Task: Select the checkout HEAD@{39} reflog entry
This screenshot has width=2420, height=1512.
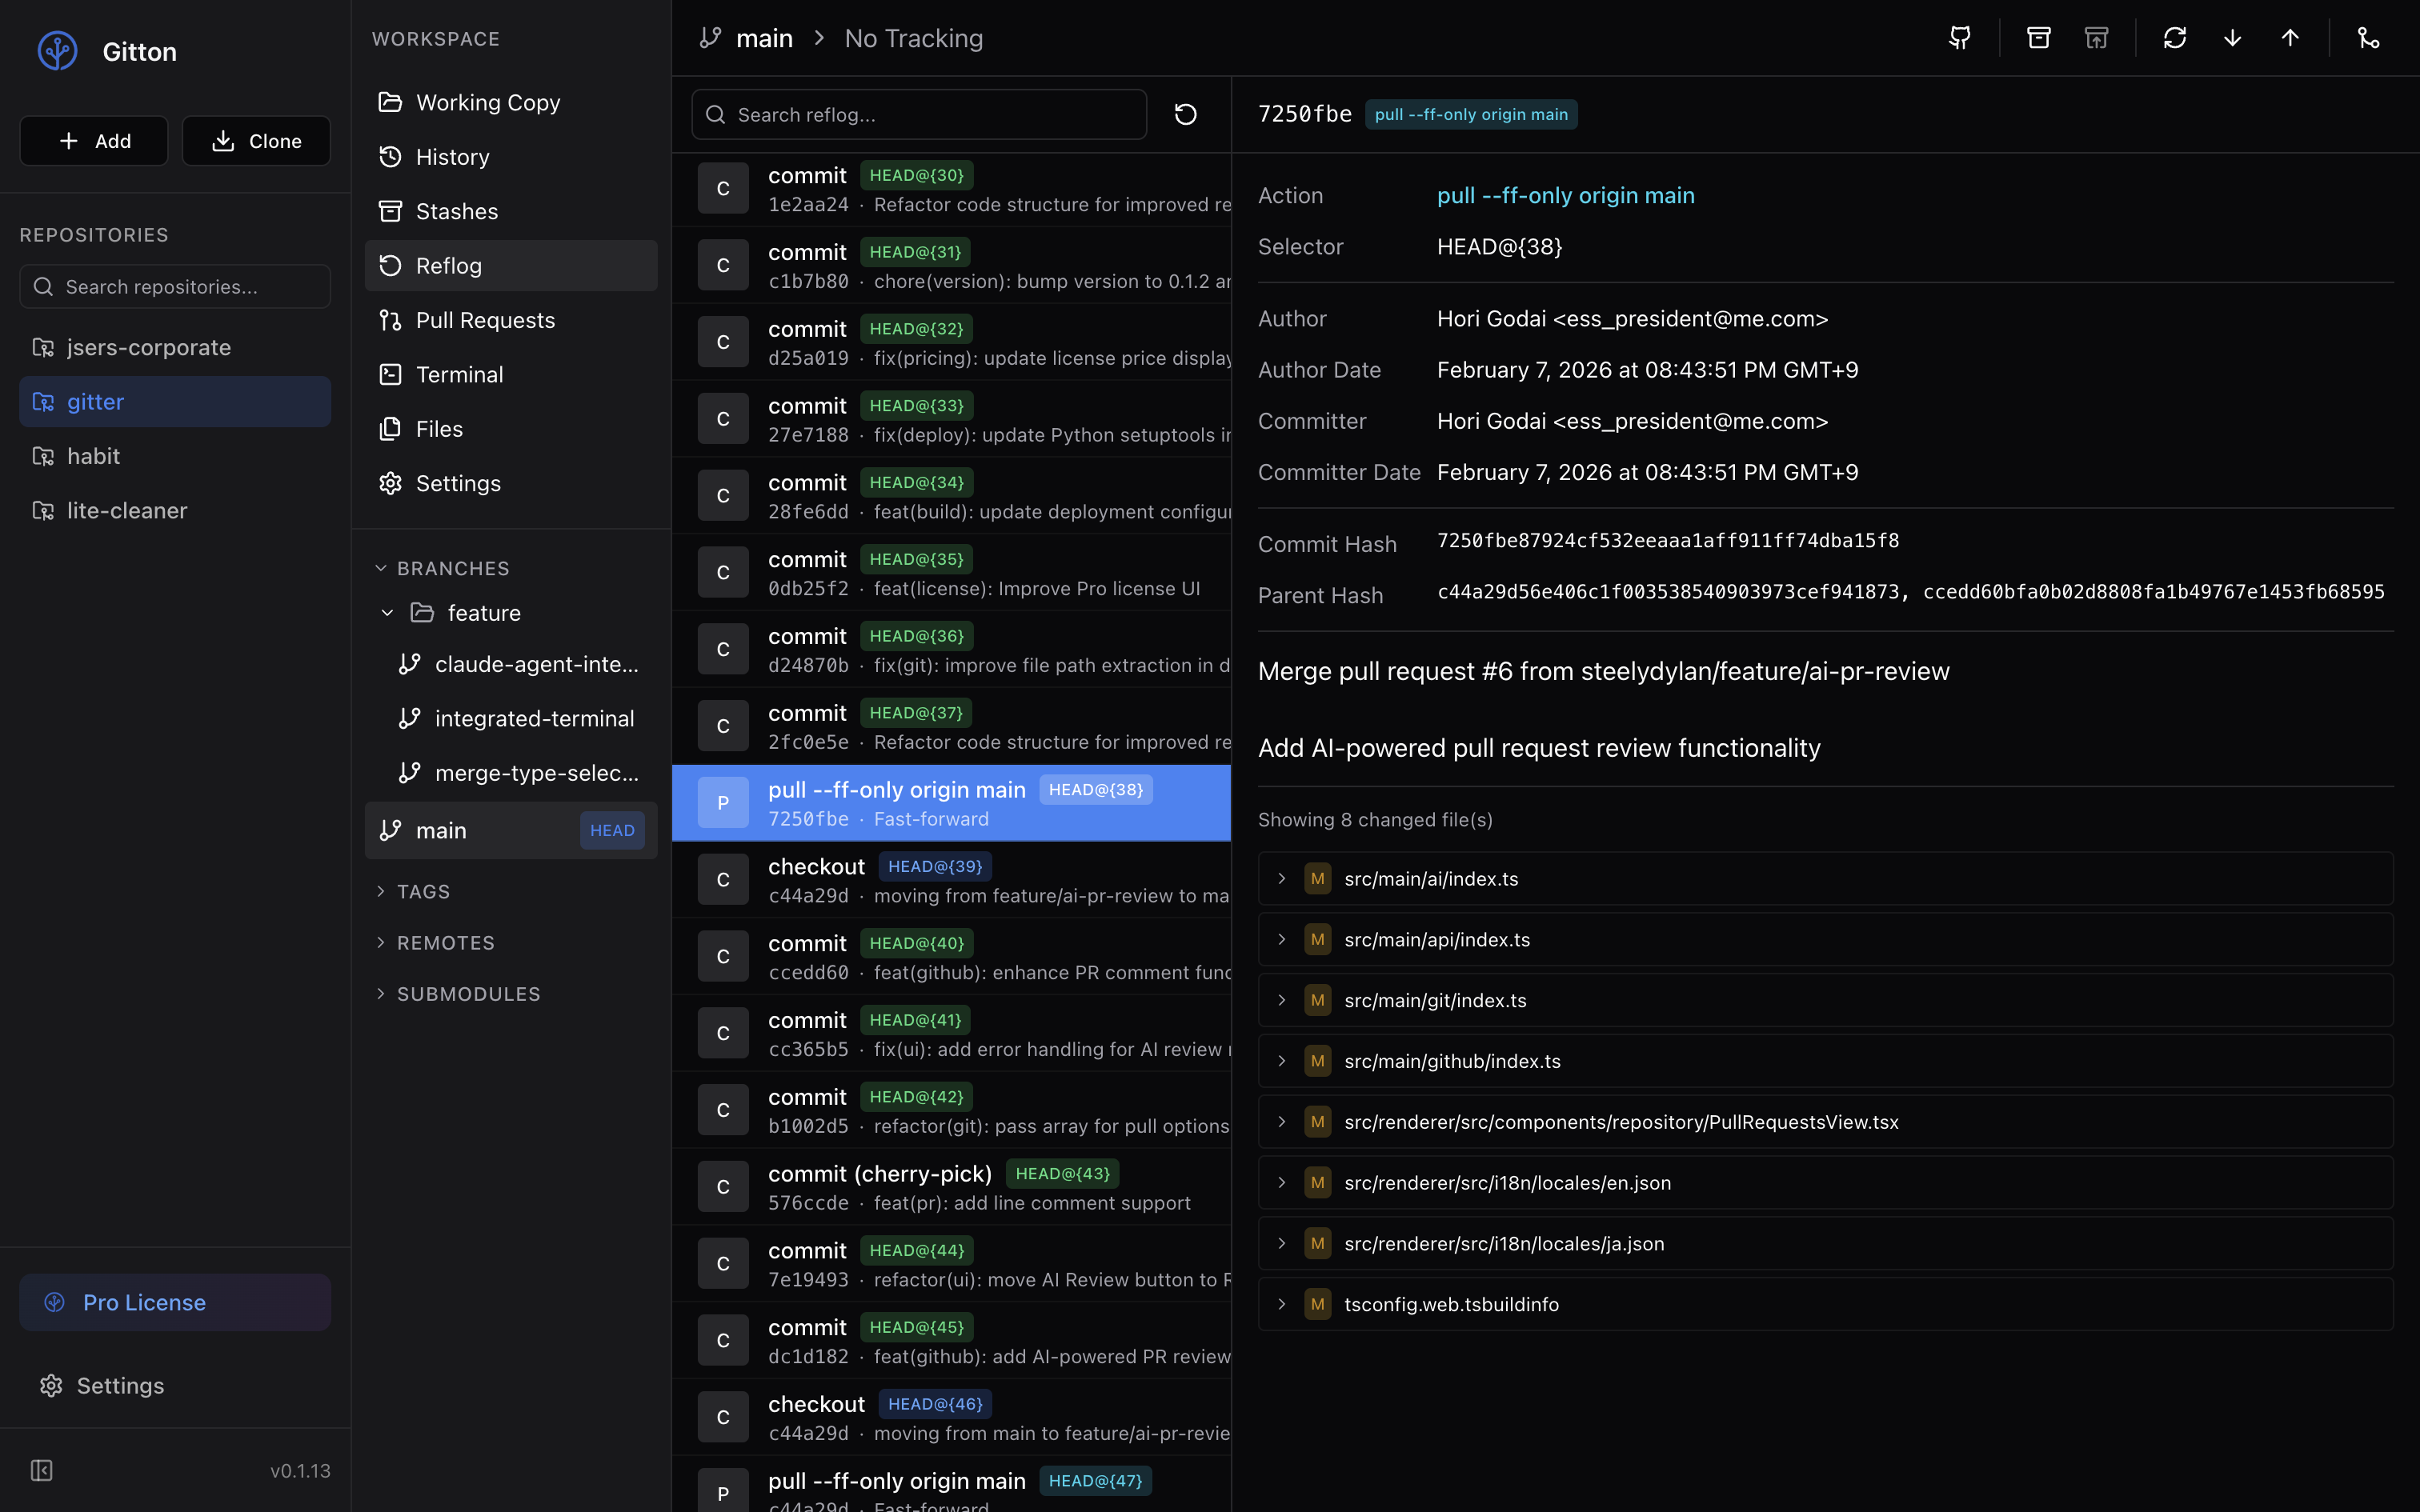Action: pyautogui.click(x=950, y=880)
